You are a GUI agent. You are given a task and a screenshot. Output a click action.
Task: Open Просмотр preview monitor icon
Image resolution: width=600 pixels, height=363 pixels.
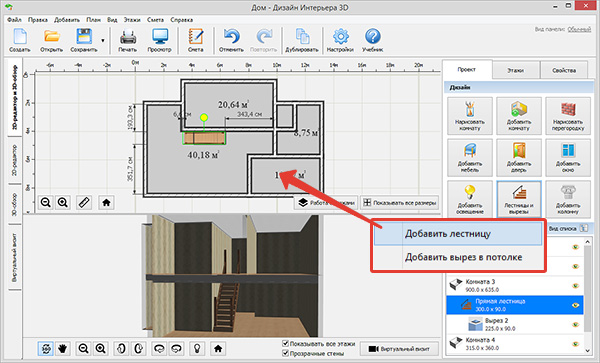(x=160, y=41)
